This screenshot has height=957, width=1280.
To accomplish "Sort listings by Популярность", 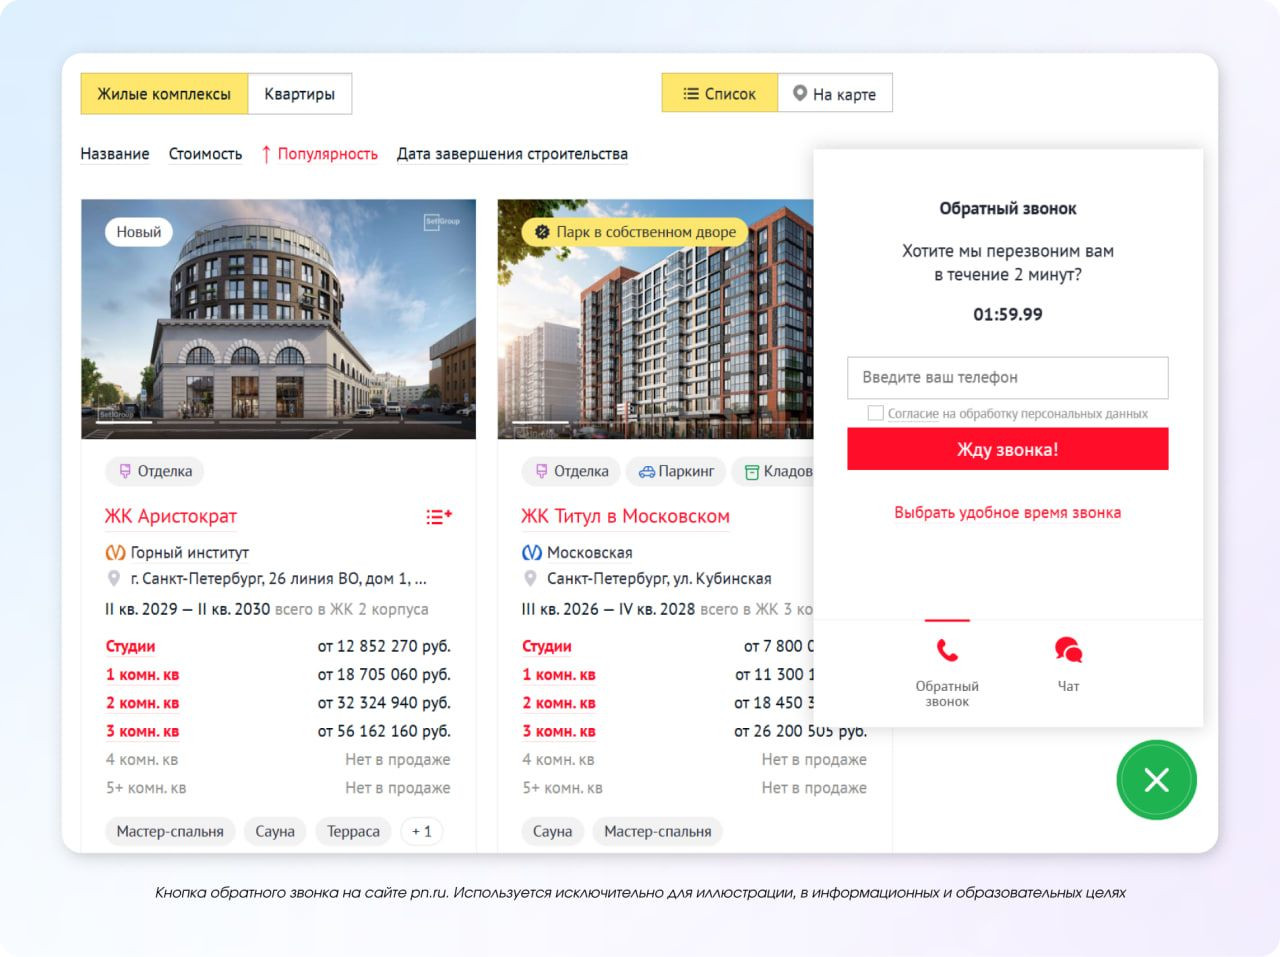I will 327,154.
